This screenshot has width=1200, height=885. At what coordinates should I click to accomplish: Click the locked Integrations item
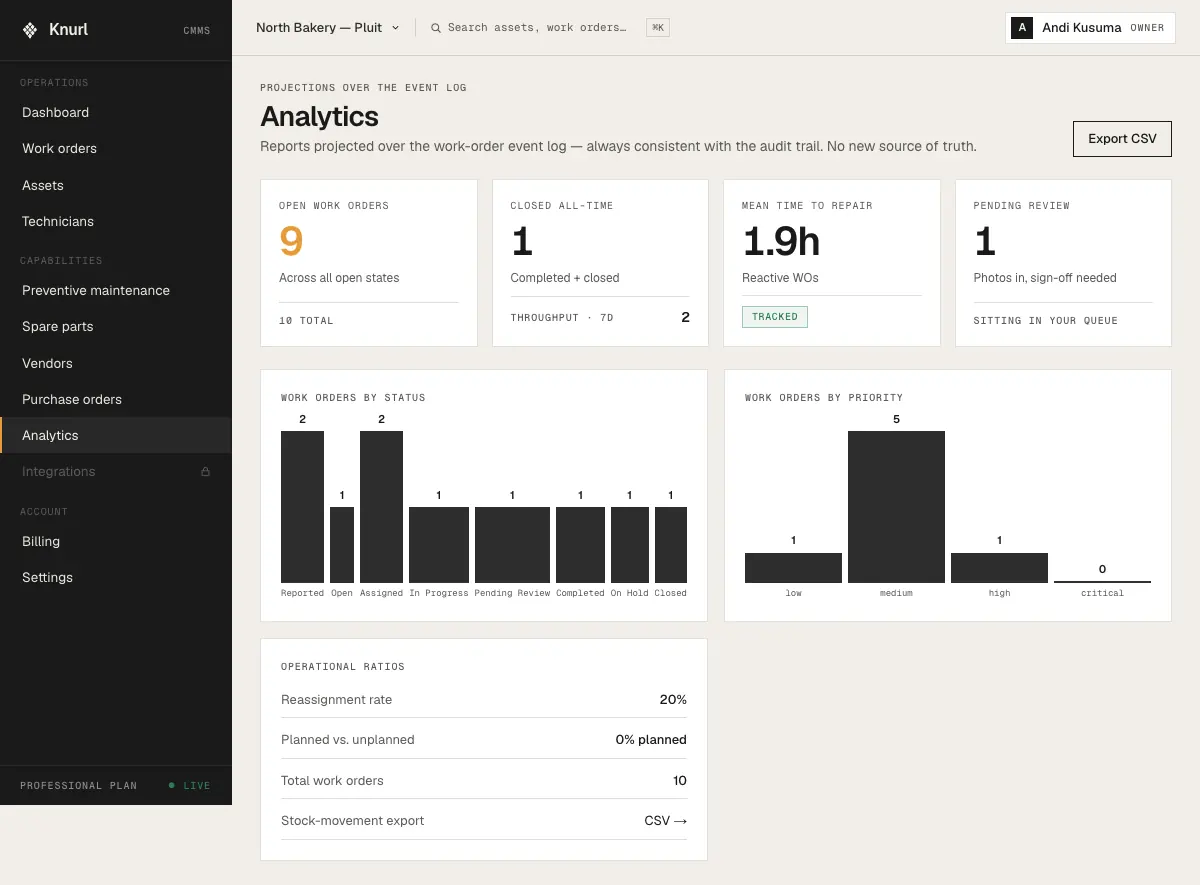pos(116,471)
